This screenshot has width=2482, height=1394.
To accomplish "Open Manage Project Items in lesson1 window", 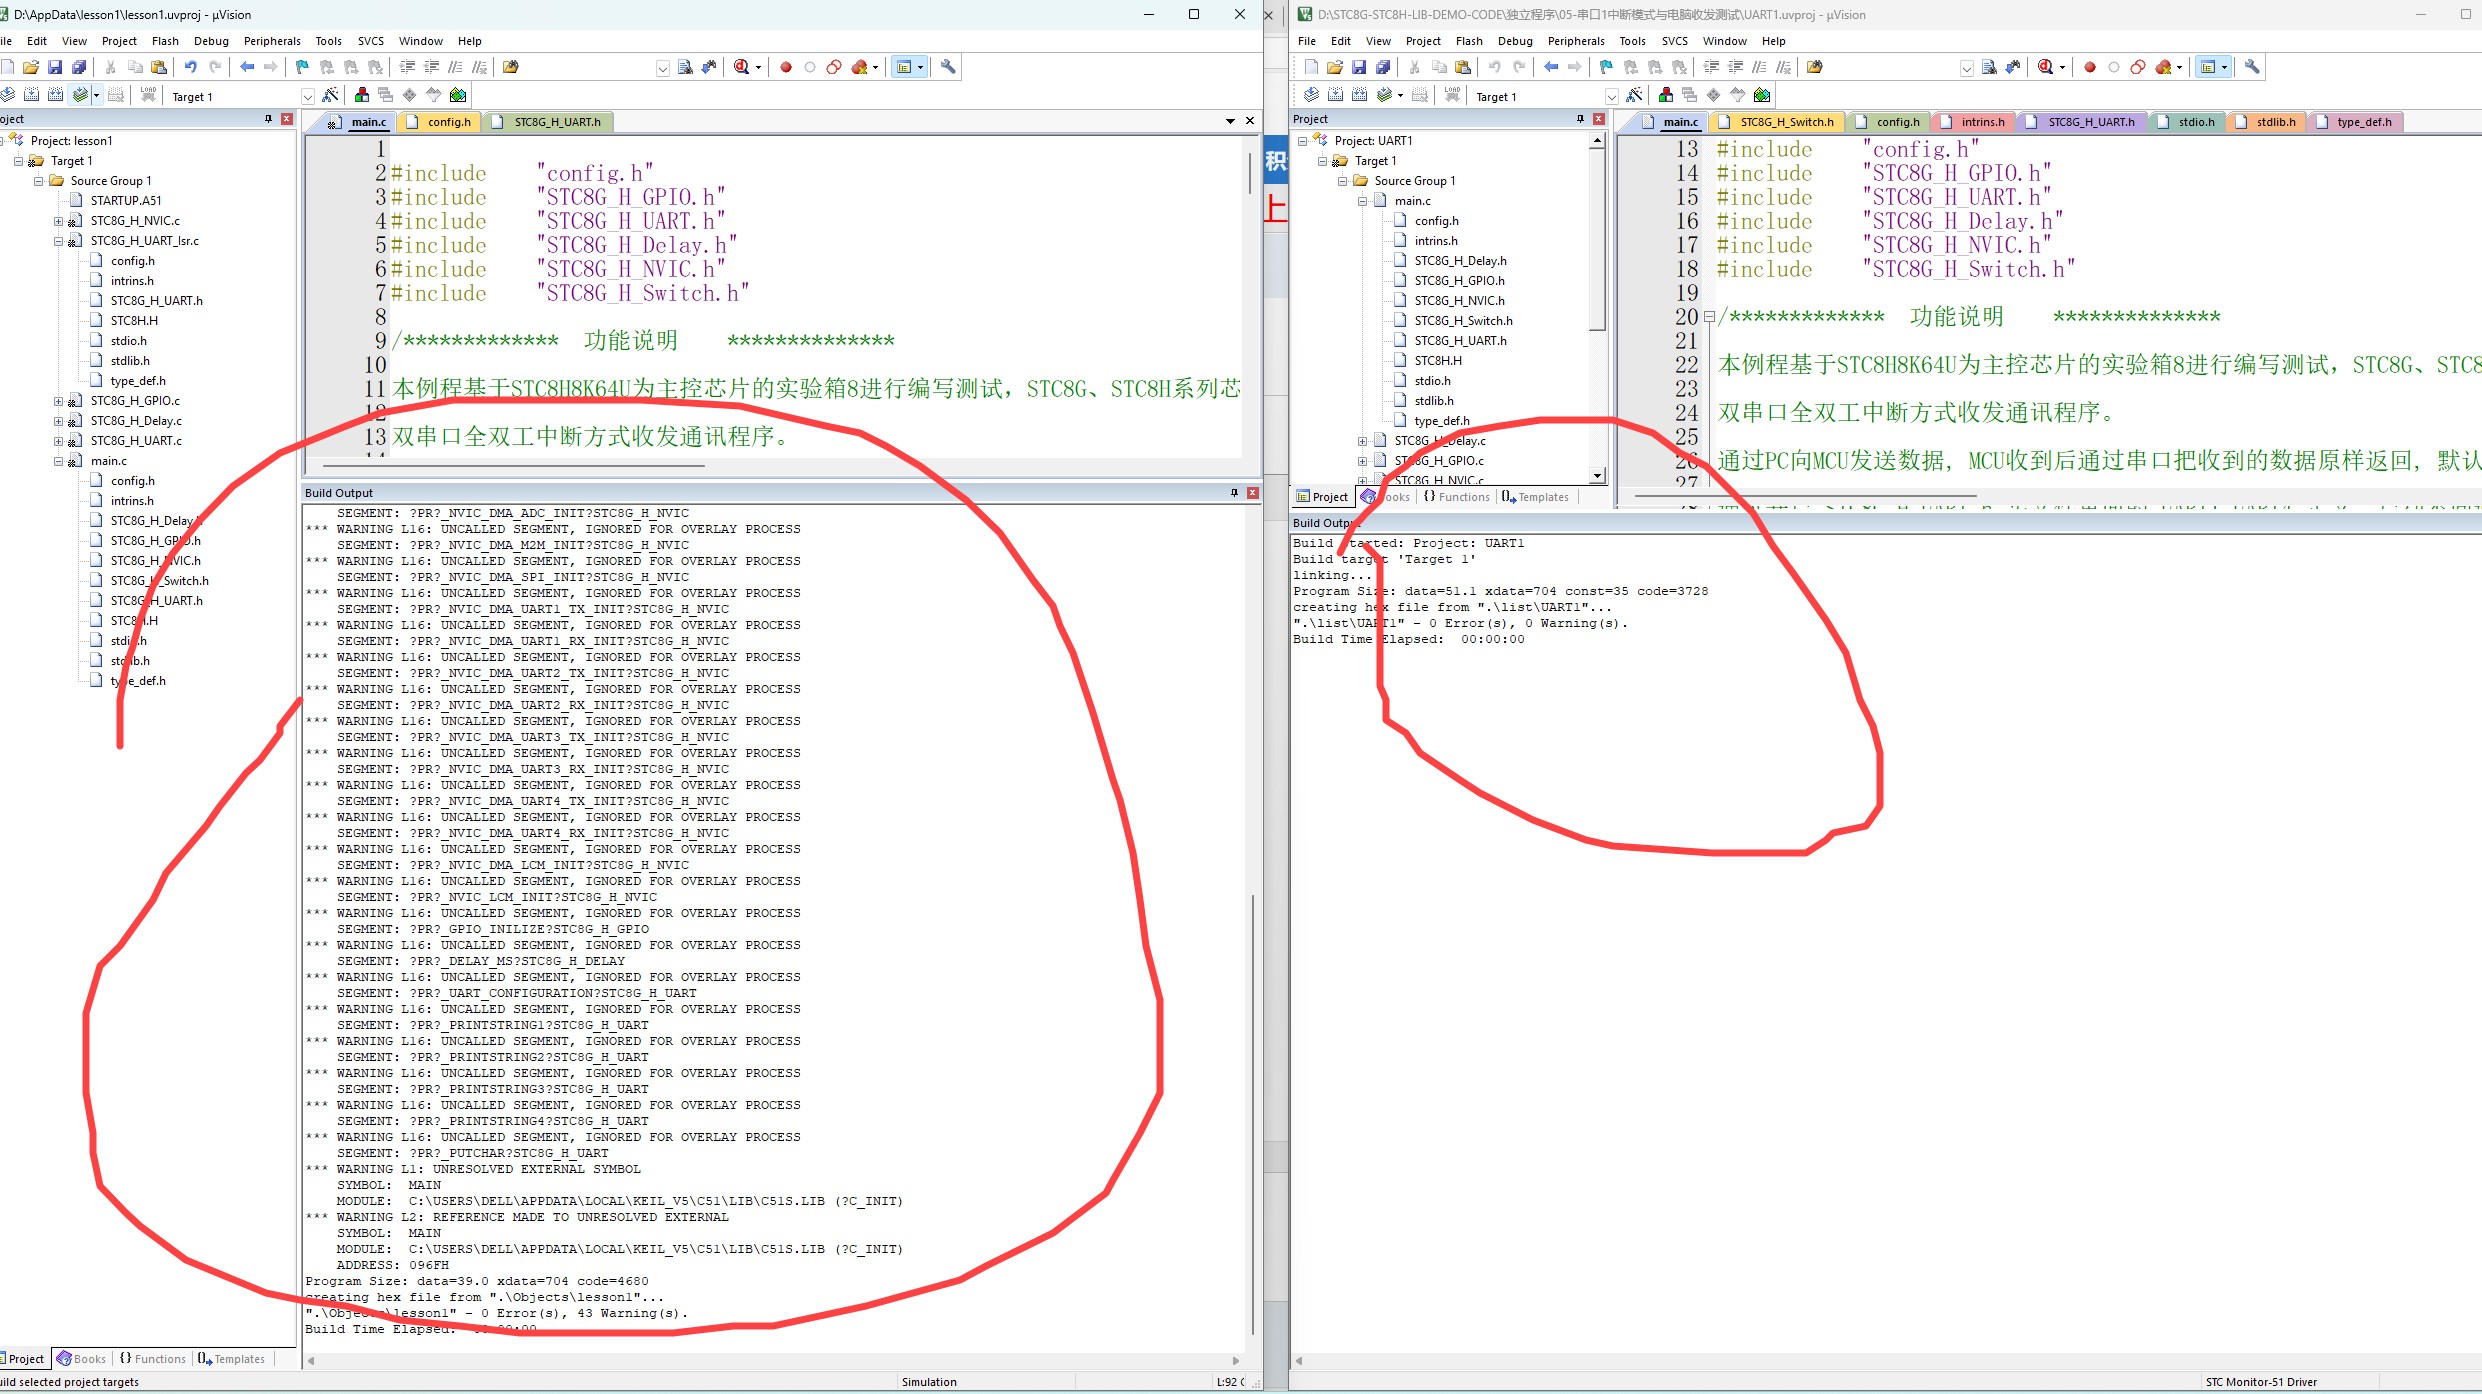I will click(x=362, y=96).
